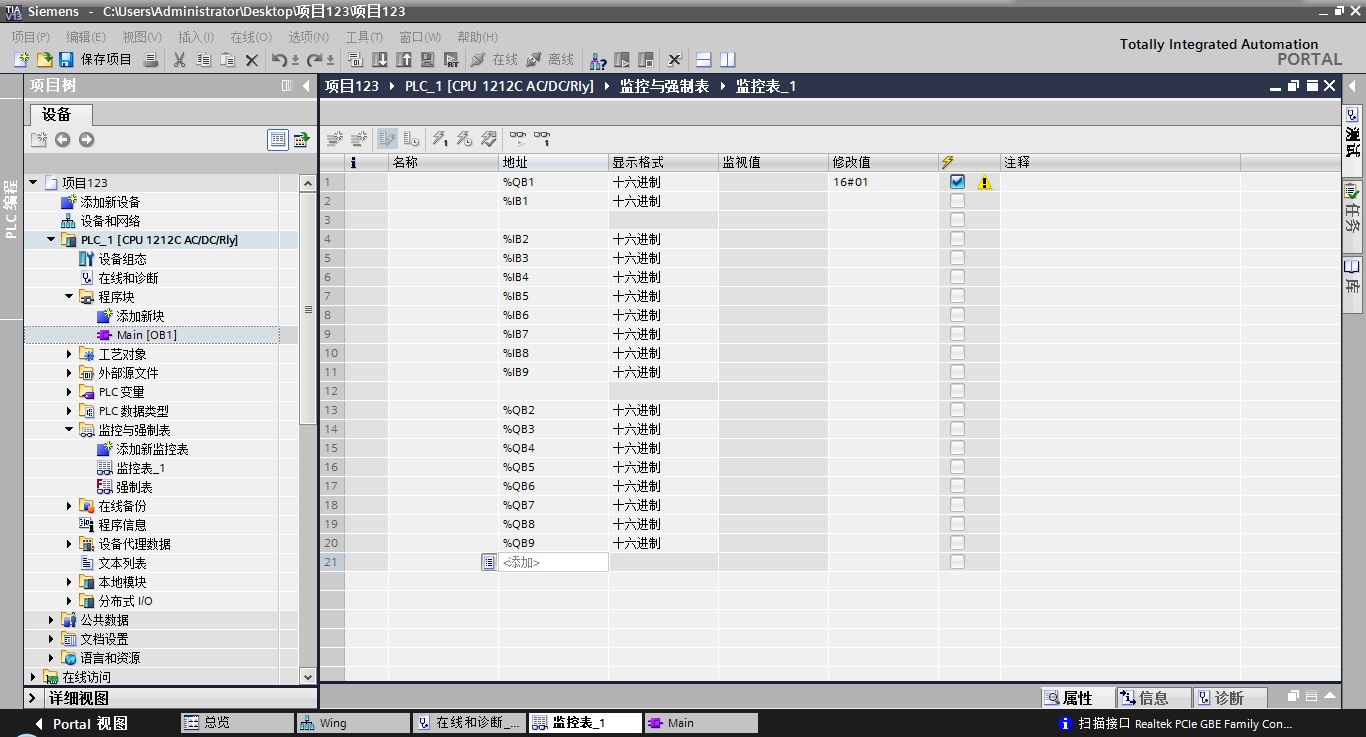Check the modify checkbox for %QB9 row
The image size is (1366, 737).
click(x=958, y=543)
